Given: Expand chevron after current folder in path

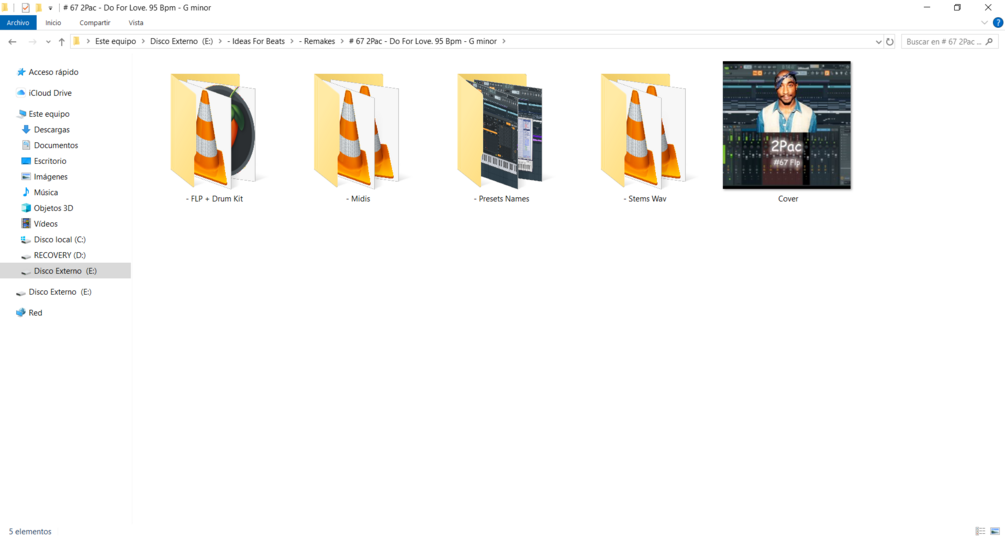Looking at the screenshot, I should click(x=504, y=41).
